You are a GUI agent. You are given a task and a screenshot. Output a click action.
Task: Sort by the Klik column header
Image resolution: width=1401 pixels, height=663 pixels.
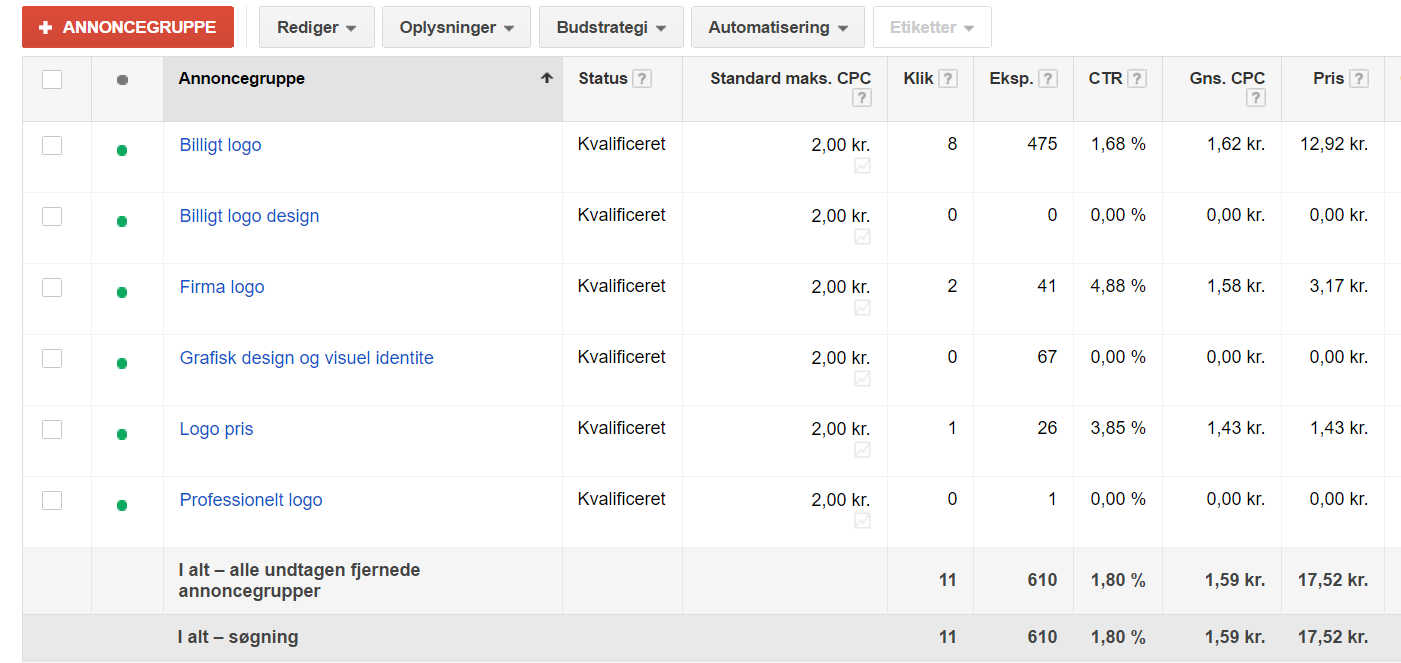[x=918, y=78]
